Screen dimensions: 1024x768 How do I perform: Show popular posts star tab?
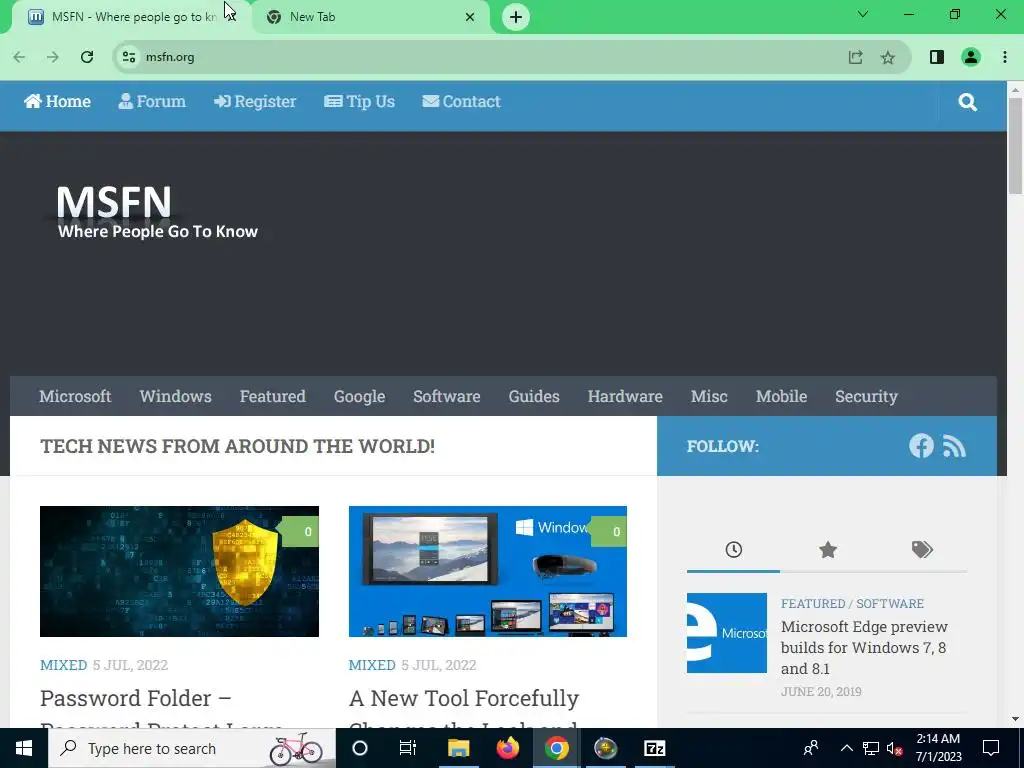(827, 549)
